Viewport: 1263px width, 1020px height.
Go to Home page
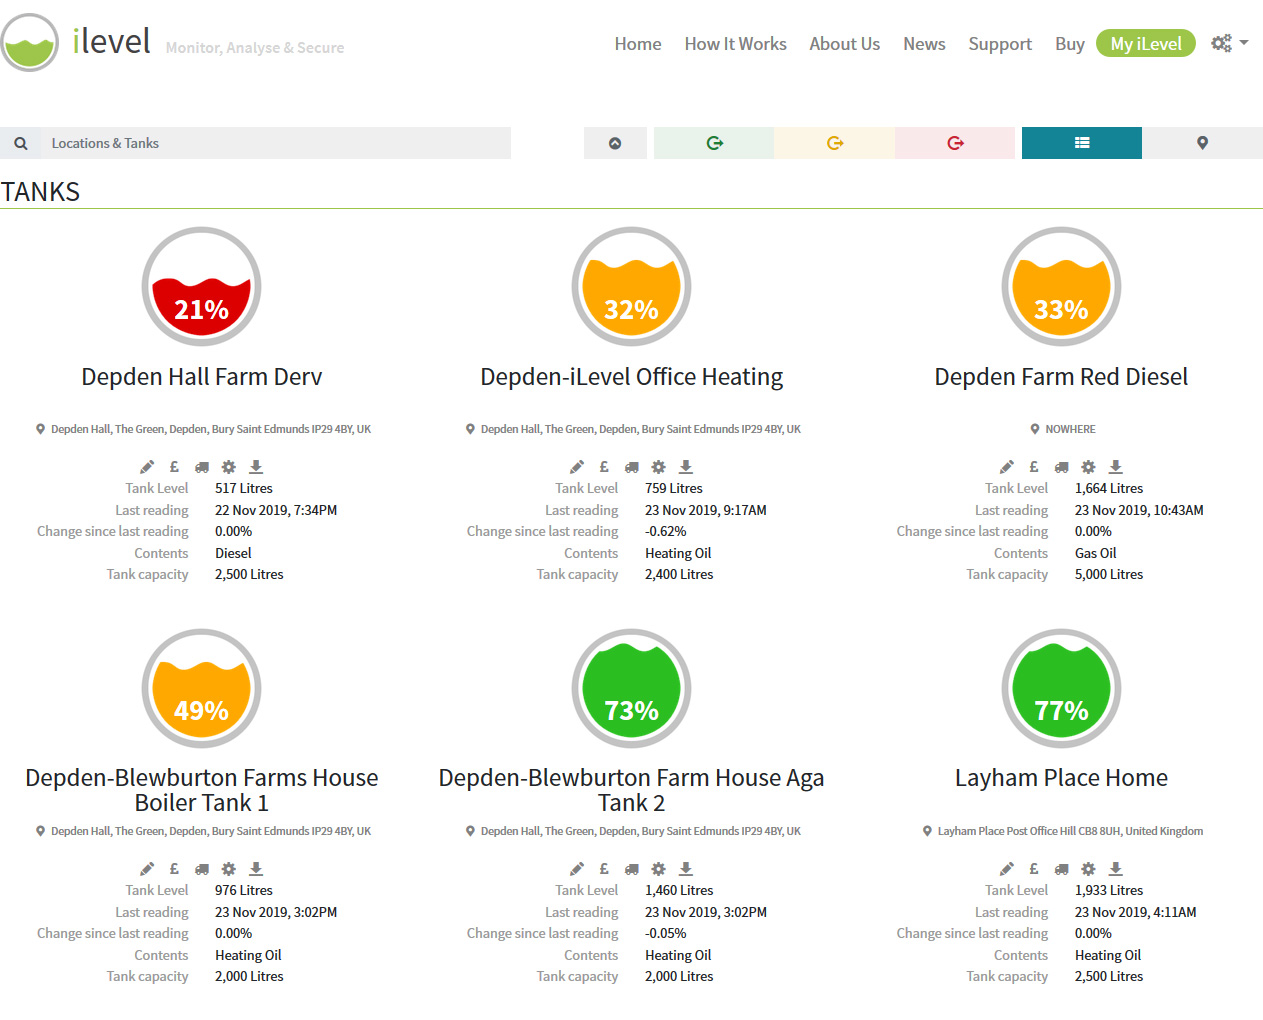tap(638, 44)
